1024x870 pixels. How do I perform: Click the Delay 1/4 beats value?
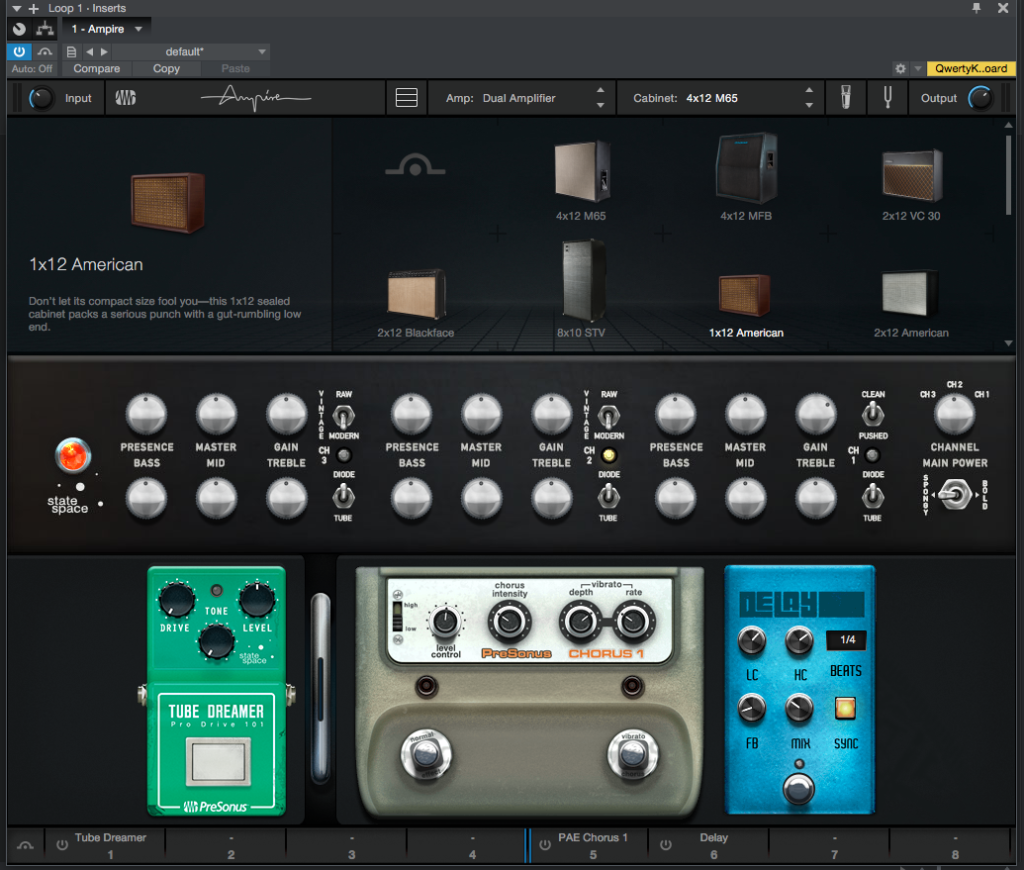[x=846, y=640]
